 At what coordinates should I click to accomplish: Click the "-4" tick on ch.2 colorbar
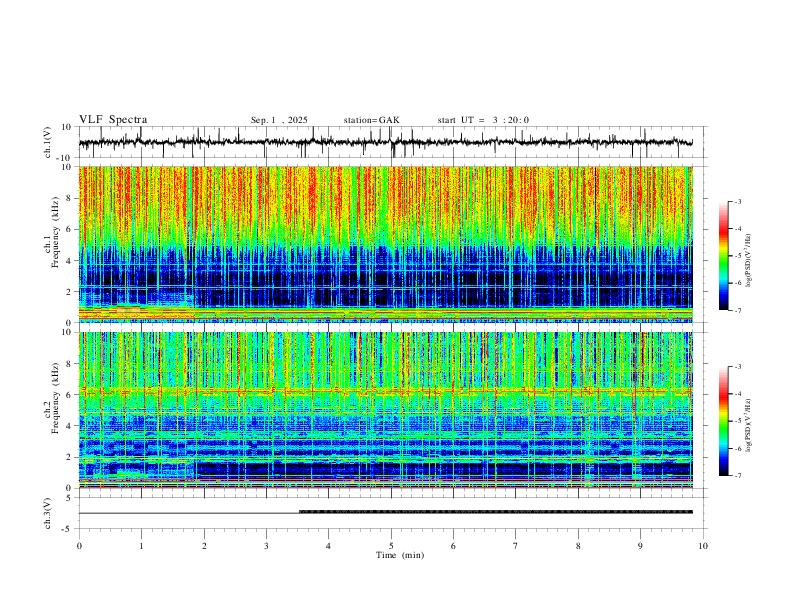click(738, 394)
